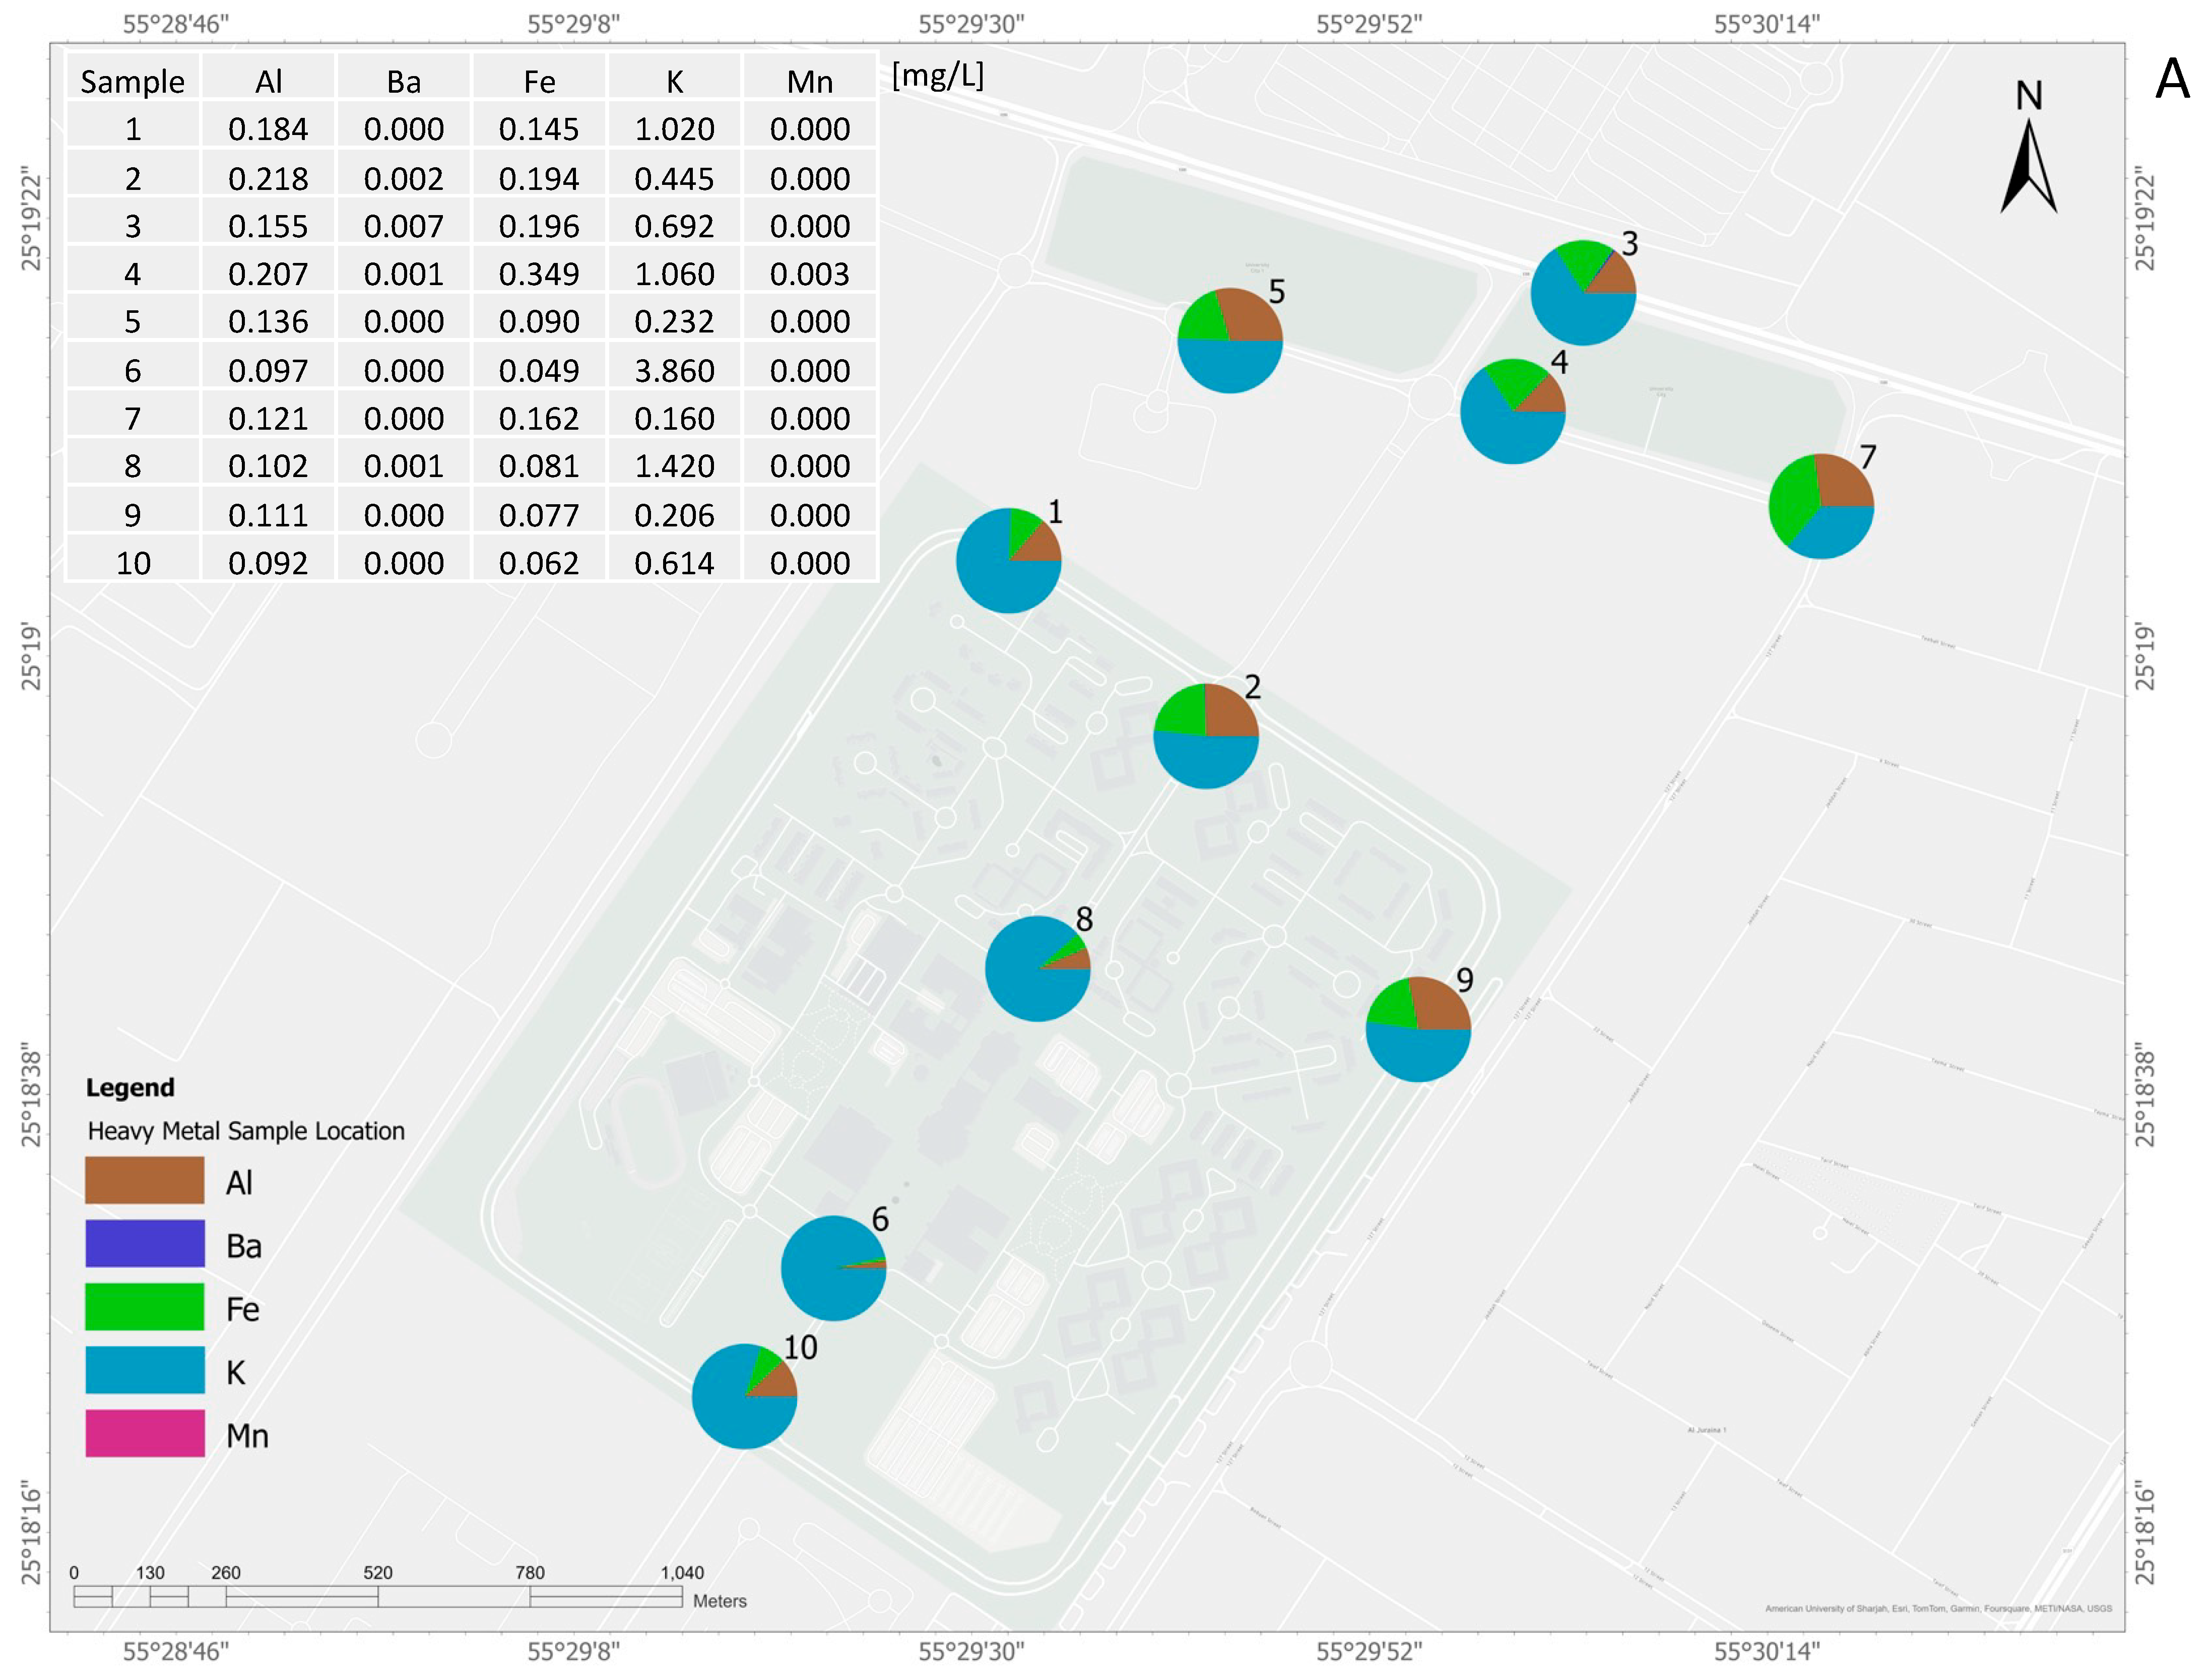Click the sample 6 pie chart marker

pyautogui.click(x=833, y=1268)
